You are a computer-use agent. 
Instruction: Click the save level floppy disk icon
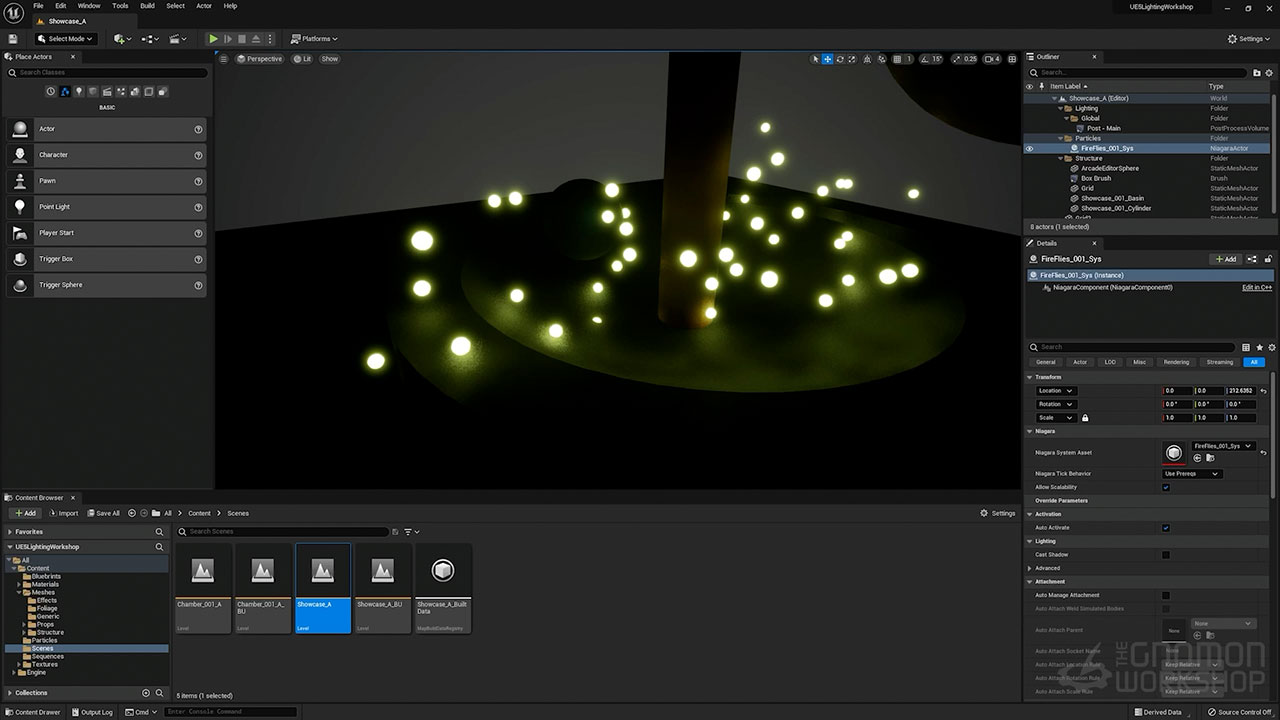[x=13, y=39]
